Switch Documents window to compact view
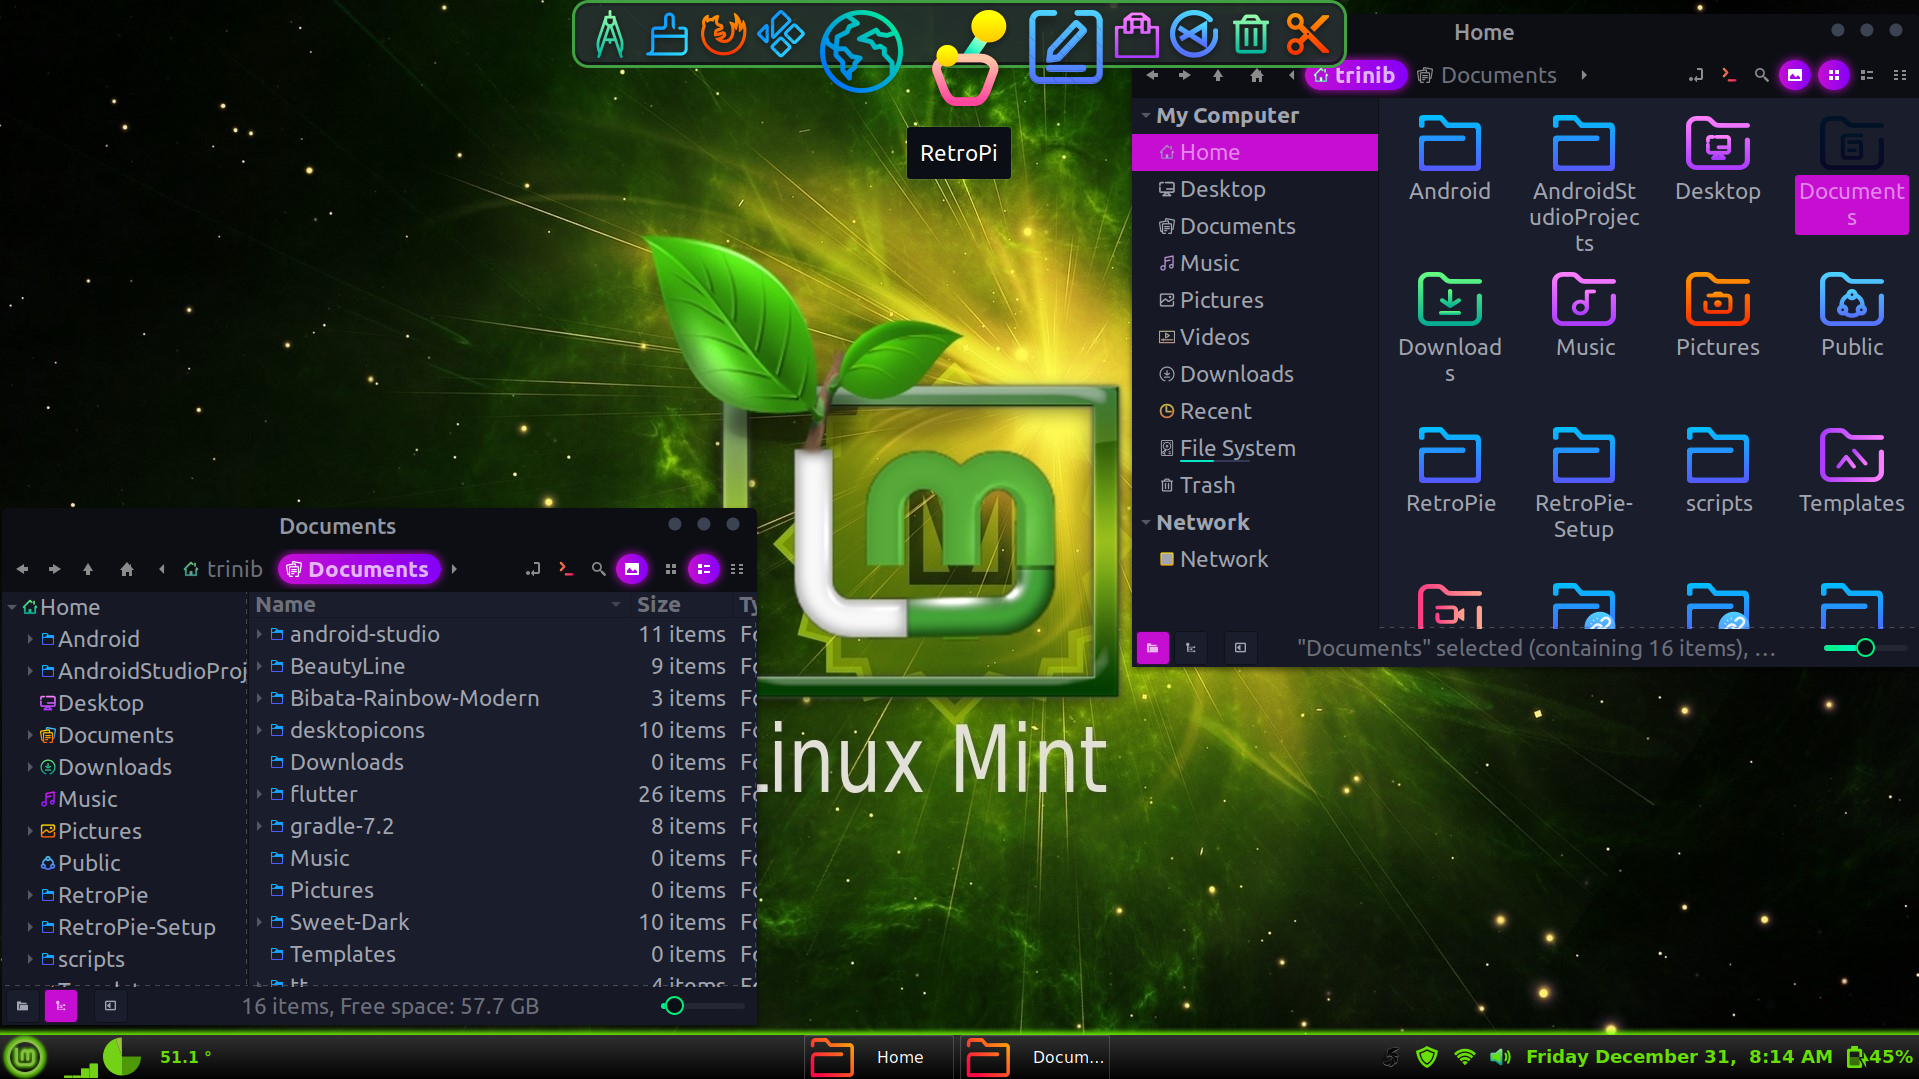 737,569
